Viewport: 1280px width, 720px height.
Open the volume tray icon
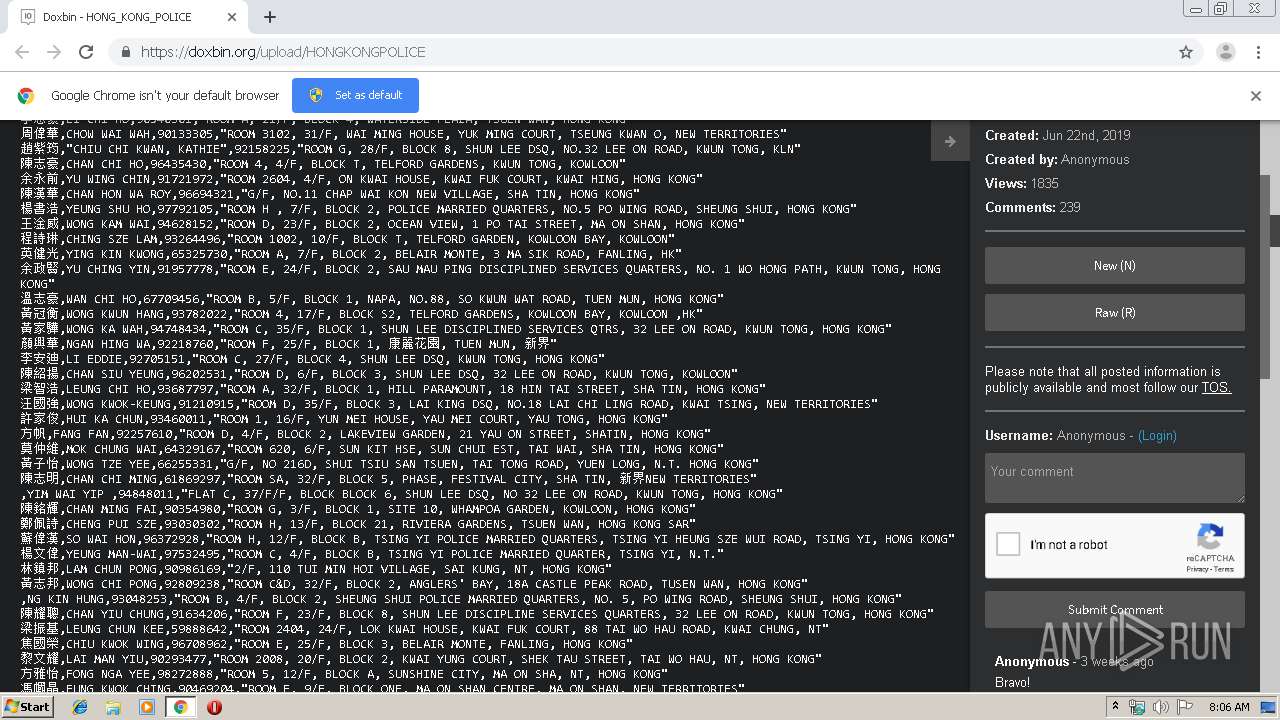tap(1160, 707)
